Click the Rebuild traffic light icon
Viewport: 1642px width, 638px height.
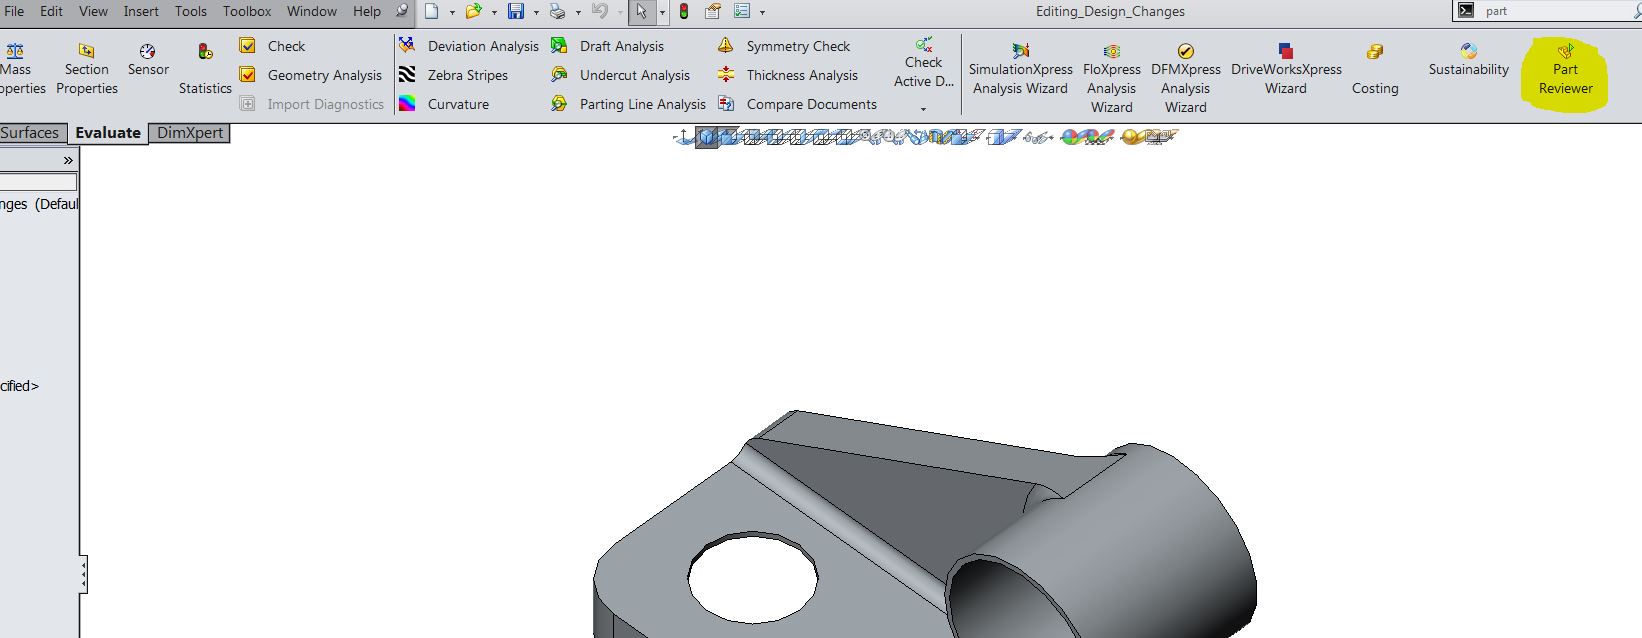click(x=684, y=11)
